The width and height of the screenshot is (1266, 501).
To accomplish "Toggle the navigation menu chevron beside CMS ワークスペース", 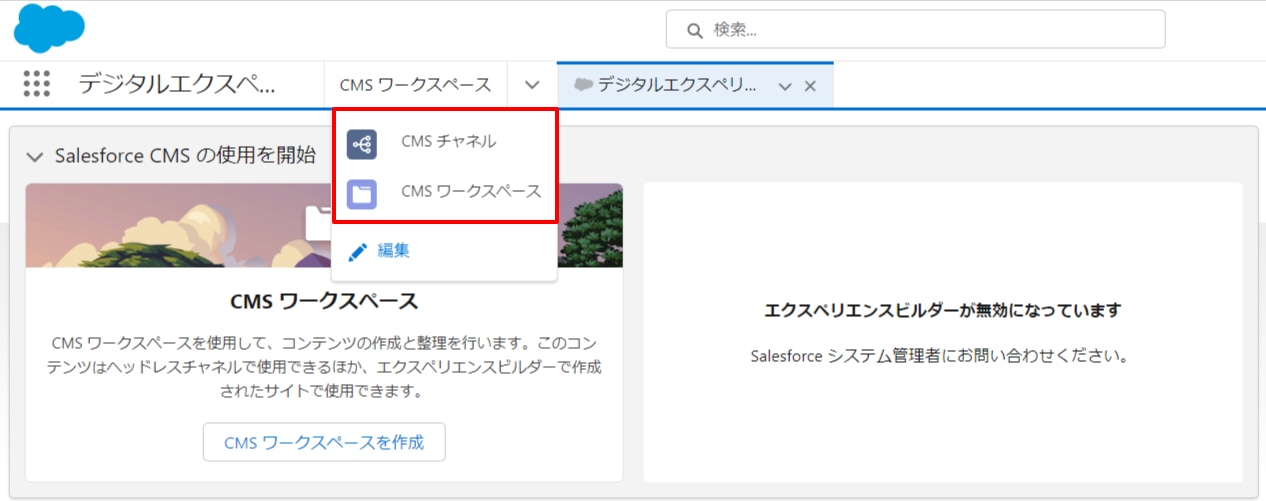I will point(532,85).
